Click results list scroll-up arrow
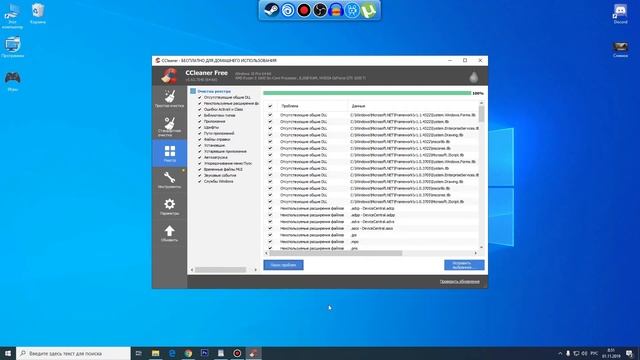The image size is (640, 360). [482, 104]
